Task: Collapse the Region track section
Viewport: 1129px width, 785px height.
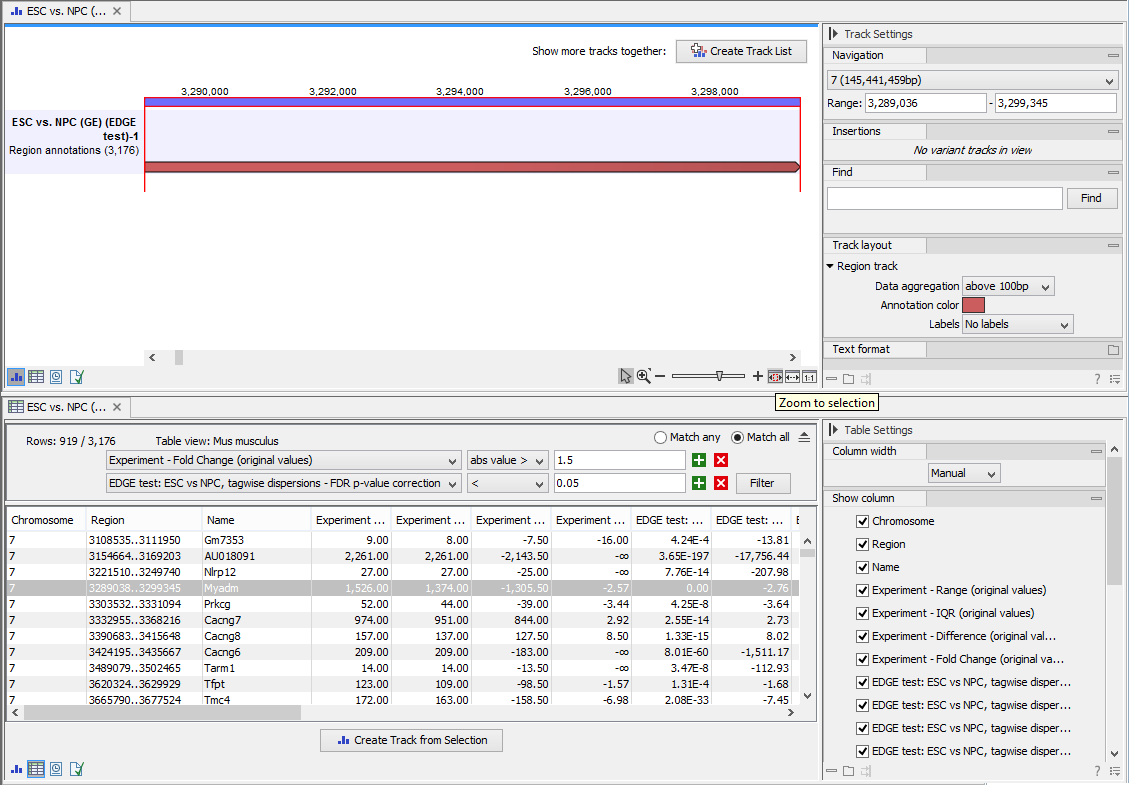Action: coord(830,266)
